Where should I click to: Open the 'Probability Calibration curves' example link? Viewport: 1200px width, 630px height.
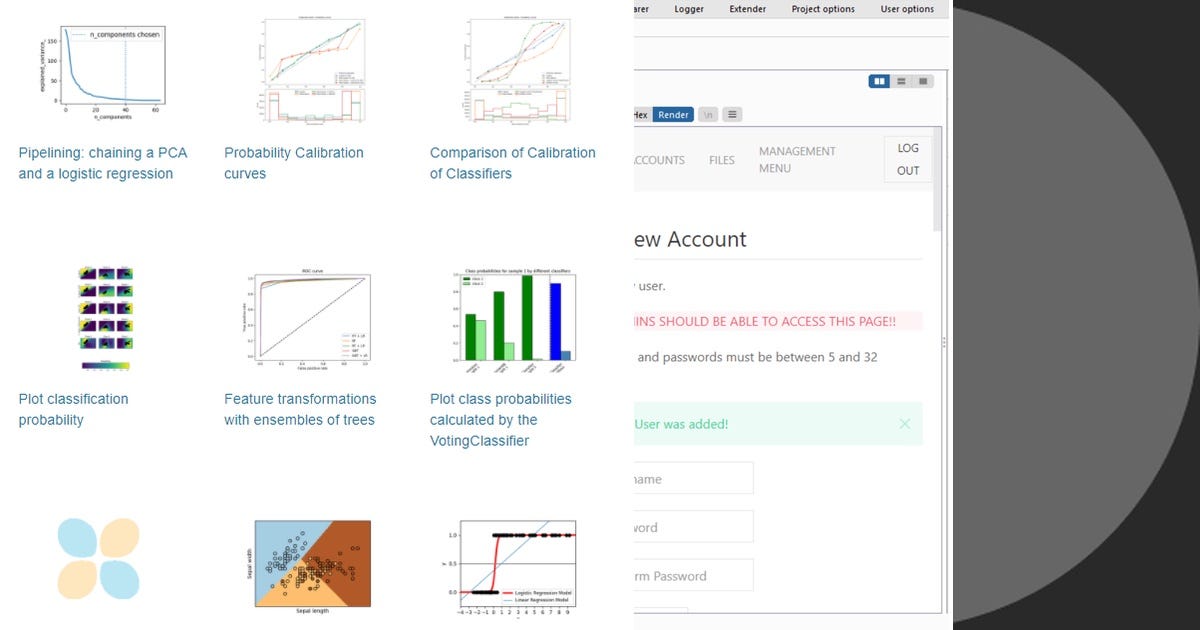coord(293,162)
